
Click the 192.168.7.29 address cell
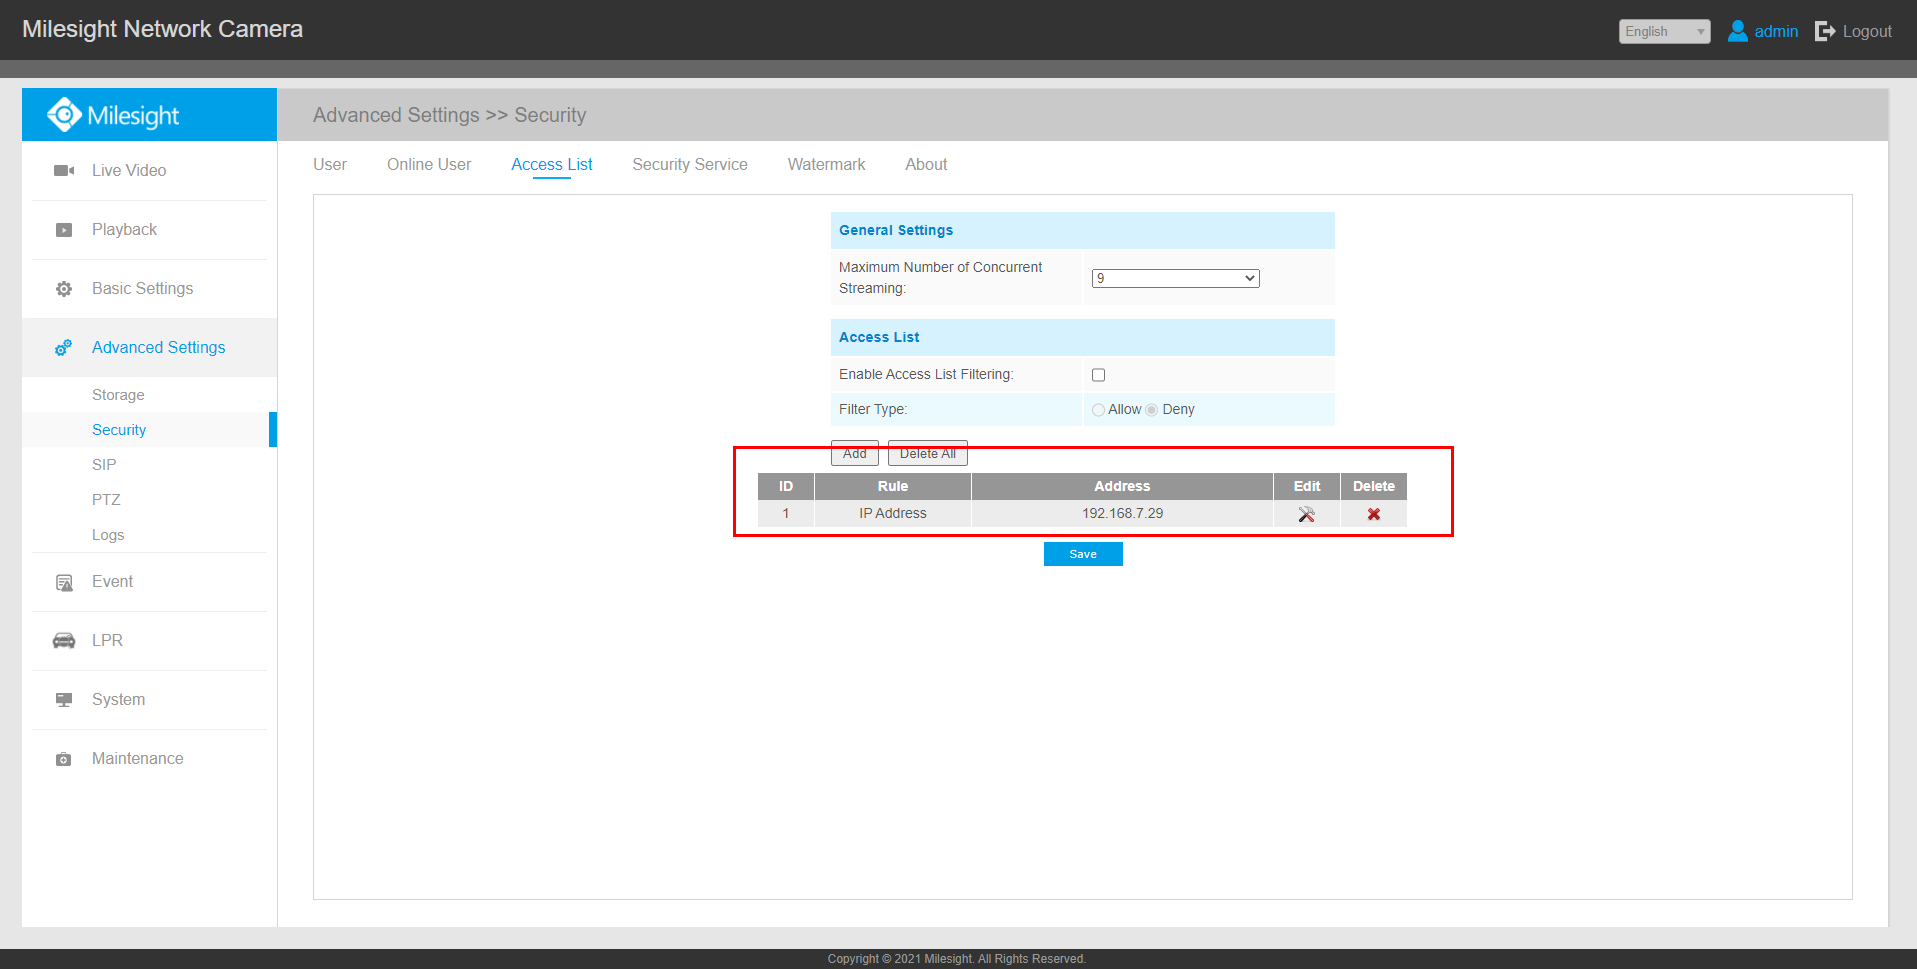(x=1122, y=514)
